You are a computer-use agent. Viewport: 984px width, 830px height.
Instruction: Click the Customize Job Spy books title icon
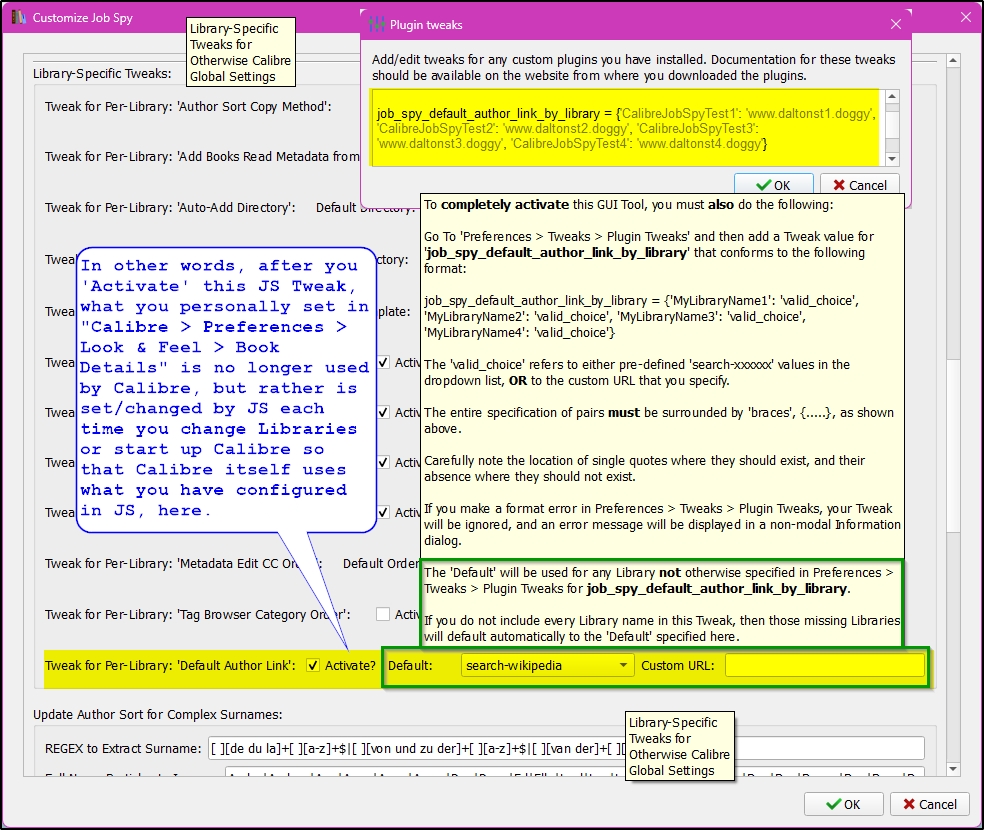pyautogui.click(x=19, y=17)
